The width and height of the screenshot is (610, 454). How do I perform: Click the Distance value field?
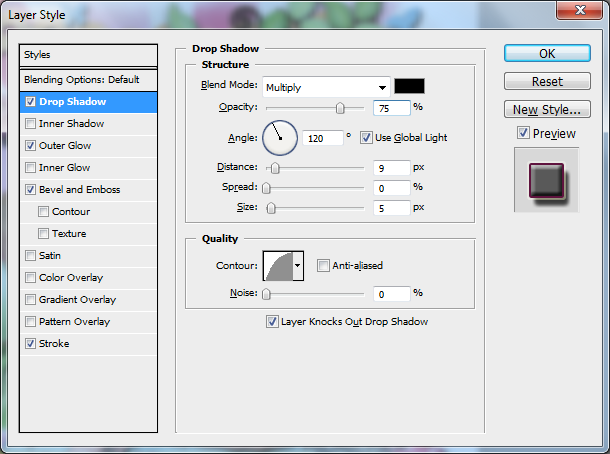pyautogui.click(x=392, y=168)
